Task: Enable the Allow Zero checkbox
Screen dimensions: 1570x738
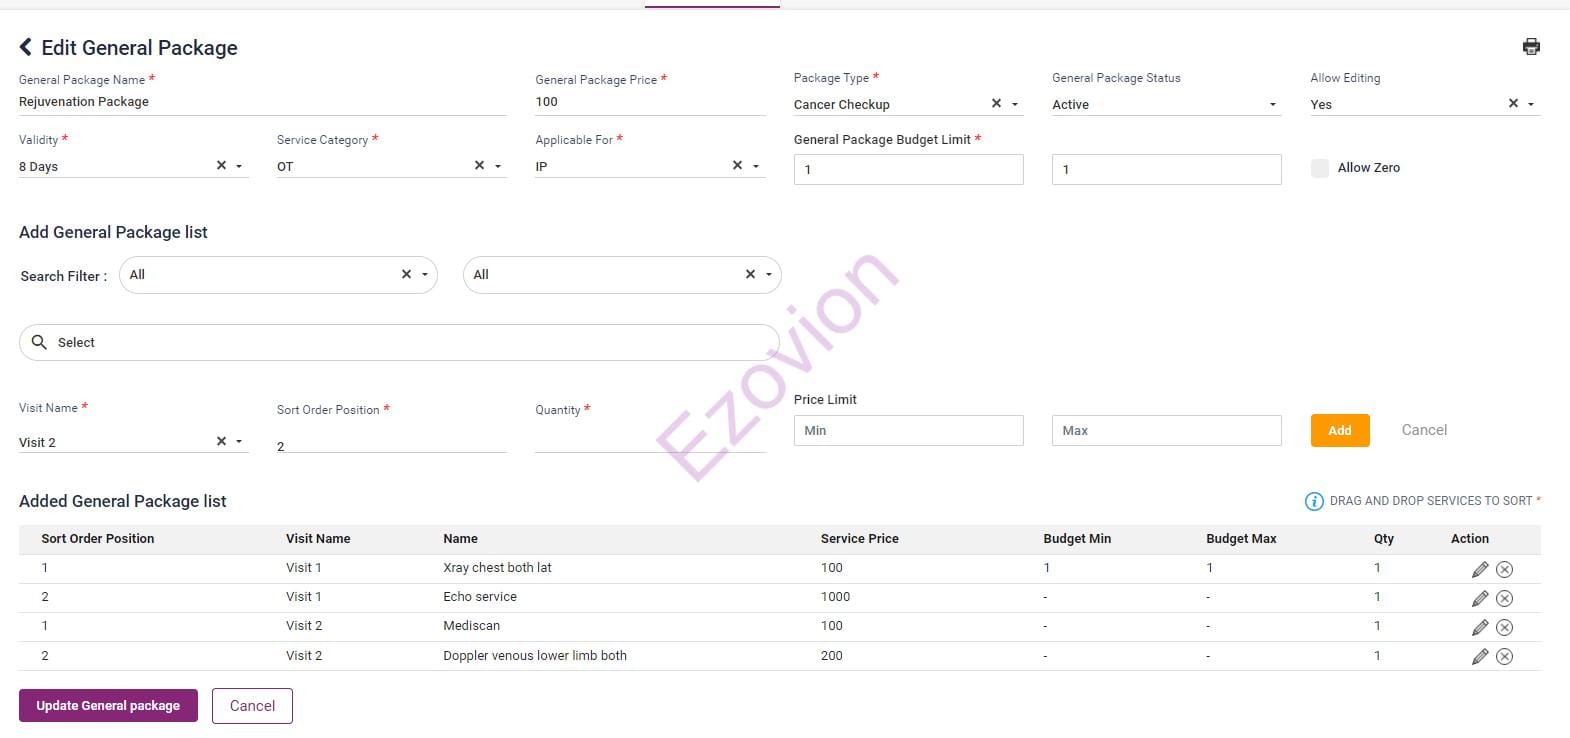Action: (1320, 168)
